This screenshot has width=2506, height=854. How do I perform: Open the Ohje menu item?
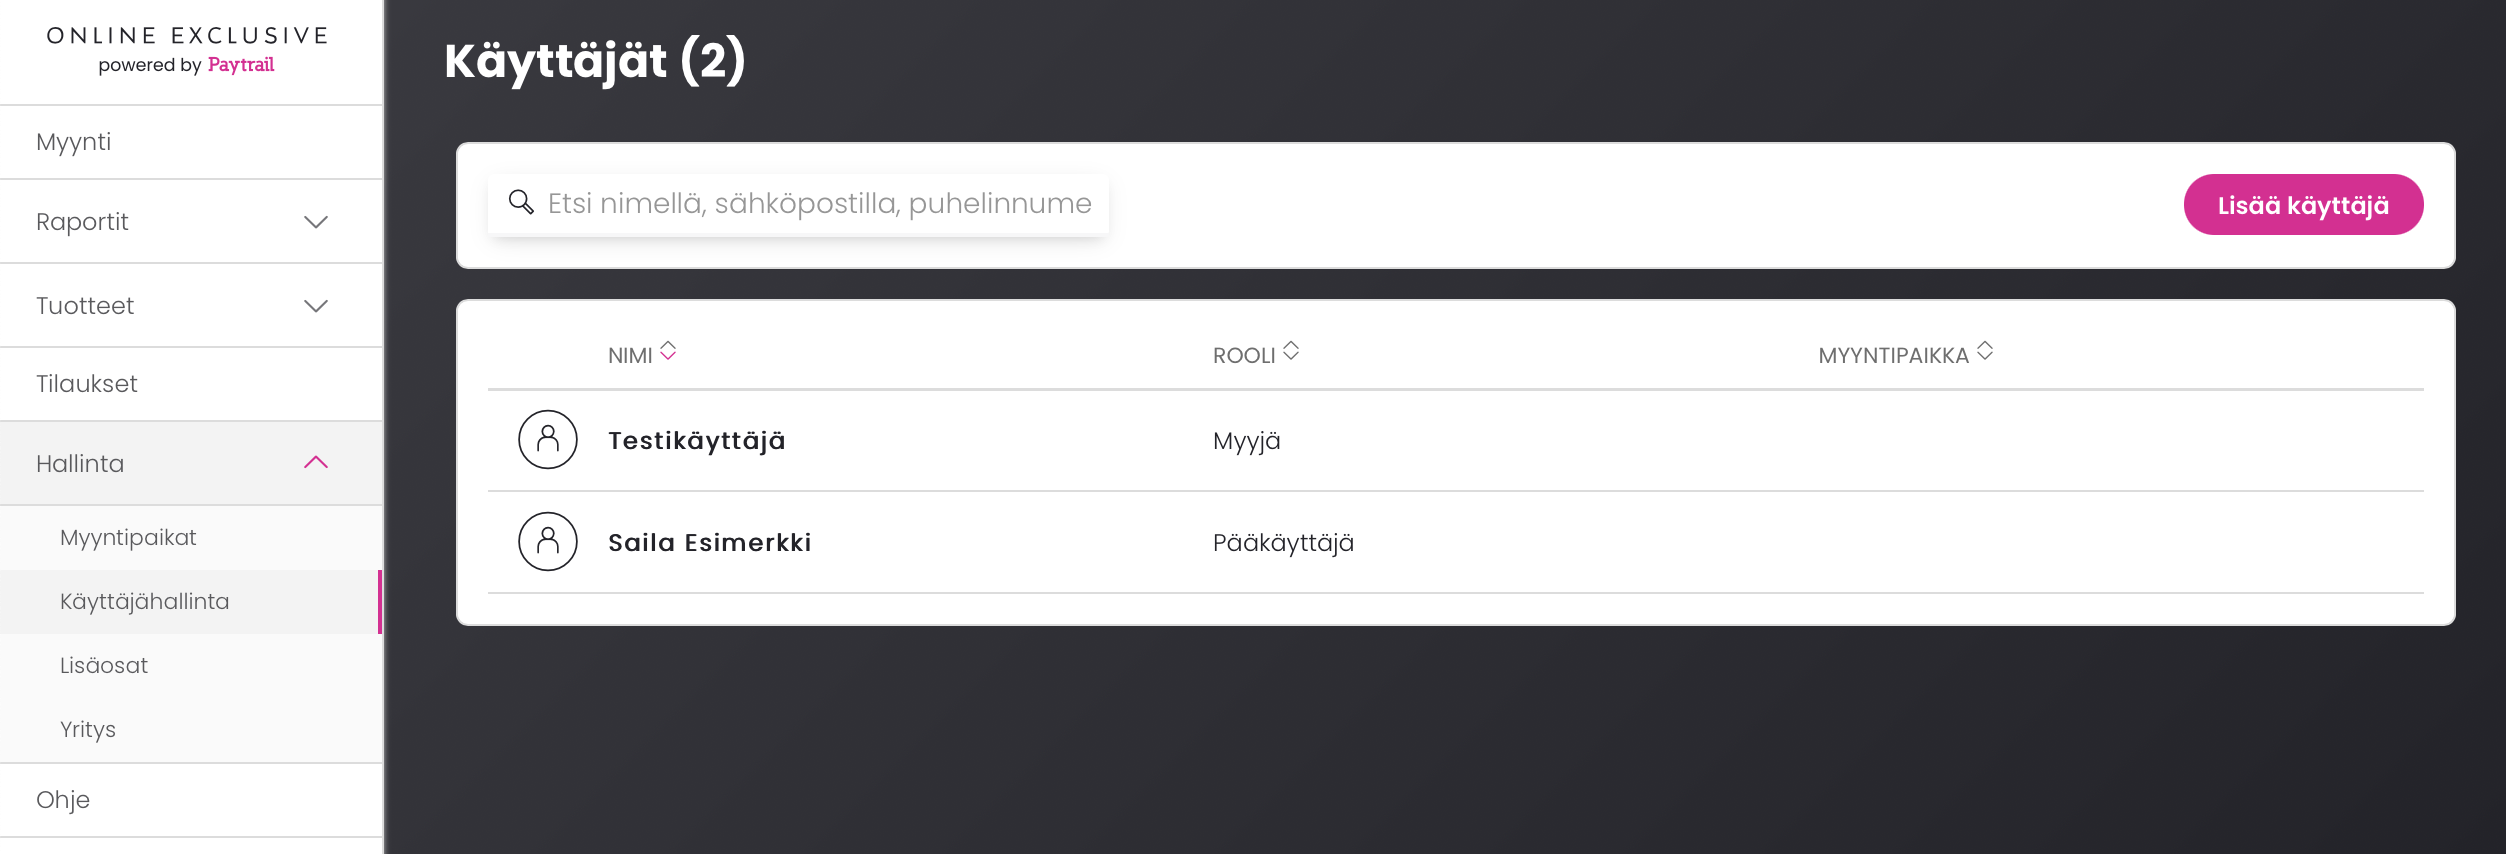click(191, 800)
